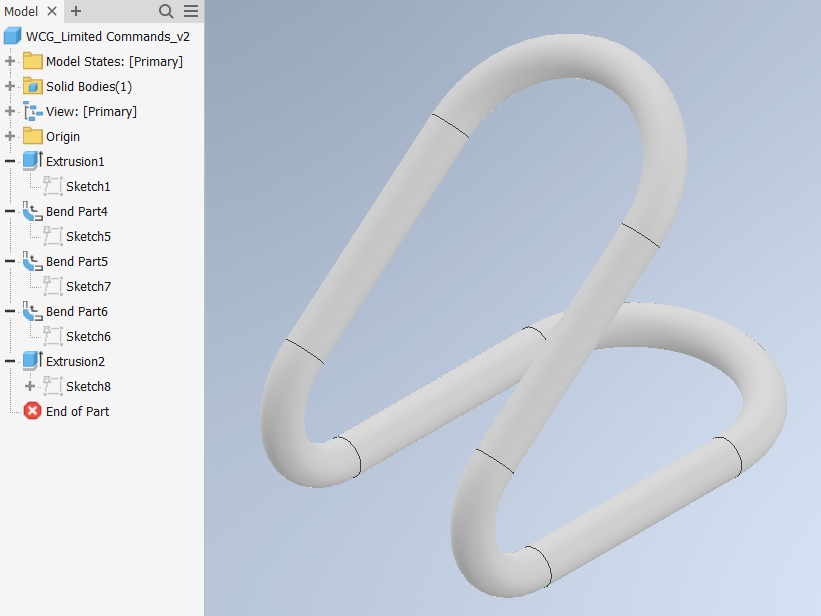Click the Sketch1 icon
Screen dimensions: 821x616
pos(53,186)
